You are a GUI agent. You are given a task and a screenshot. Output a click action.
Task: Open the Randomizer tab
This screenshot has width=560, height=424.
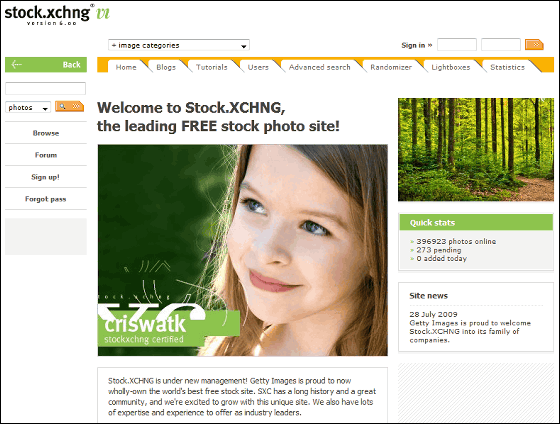point(391,67)
